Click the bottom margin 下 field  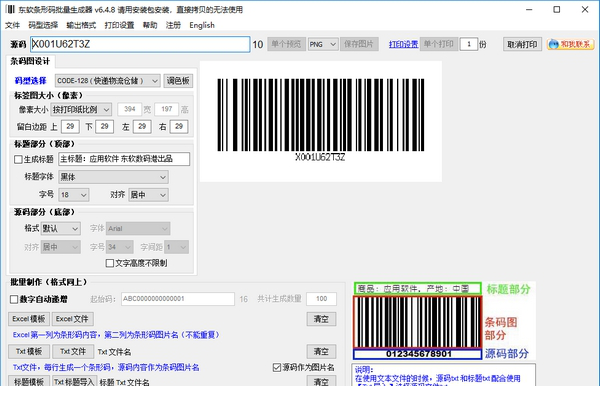point(104,126)
